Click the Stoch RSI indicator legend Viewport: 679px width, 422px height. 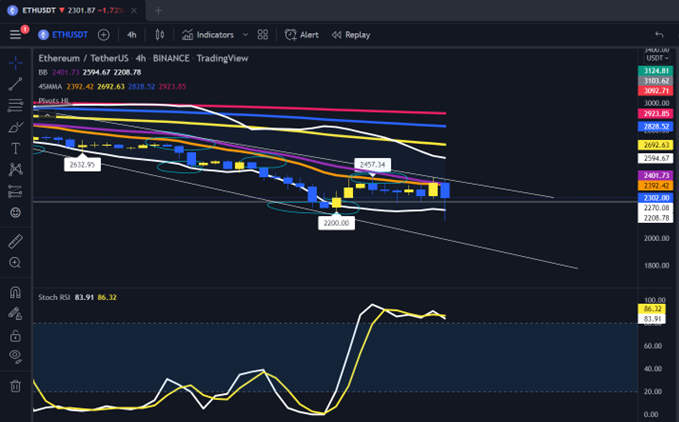(x=54, y=297)
